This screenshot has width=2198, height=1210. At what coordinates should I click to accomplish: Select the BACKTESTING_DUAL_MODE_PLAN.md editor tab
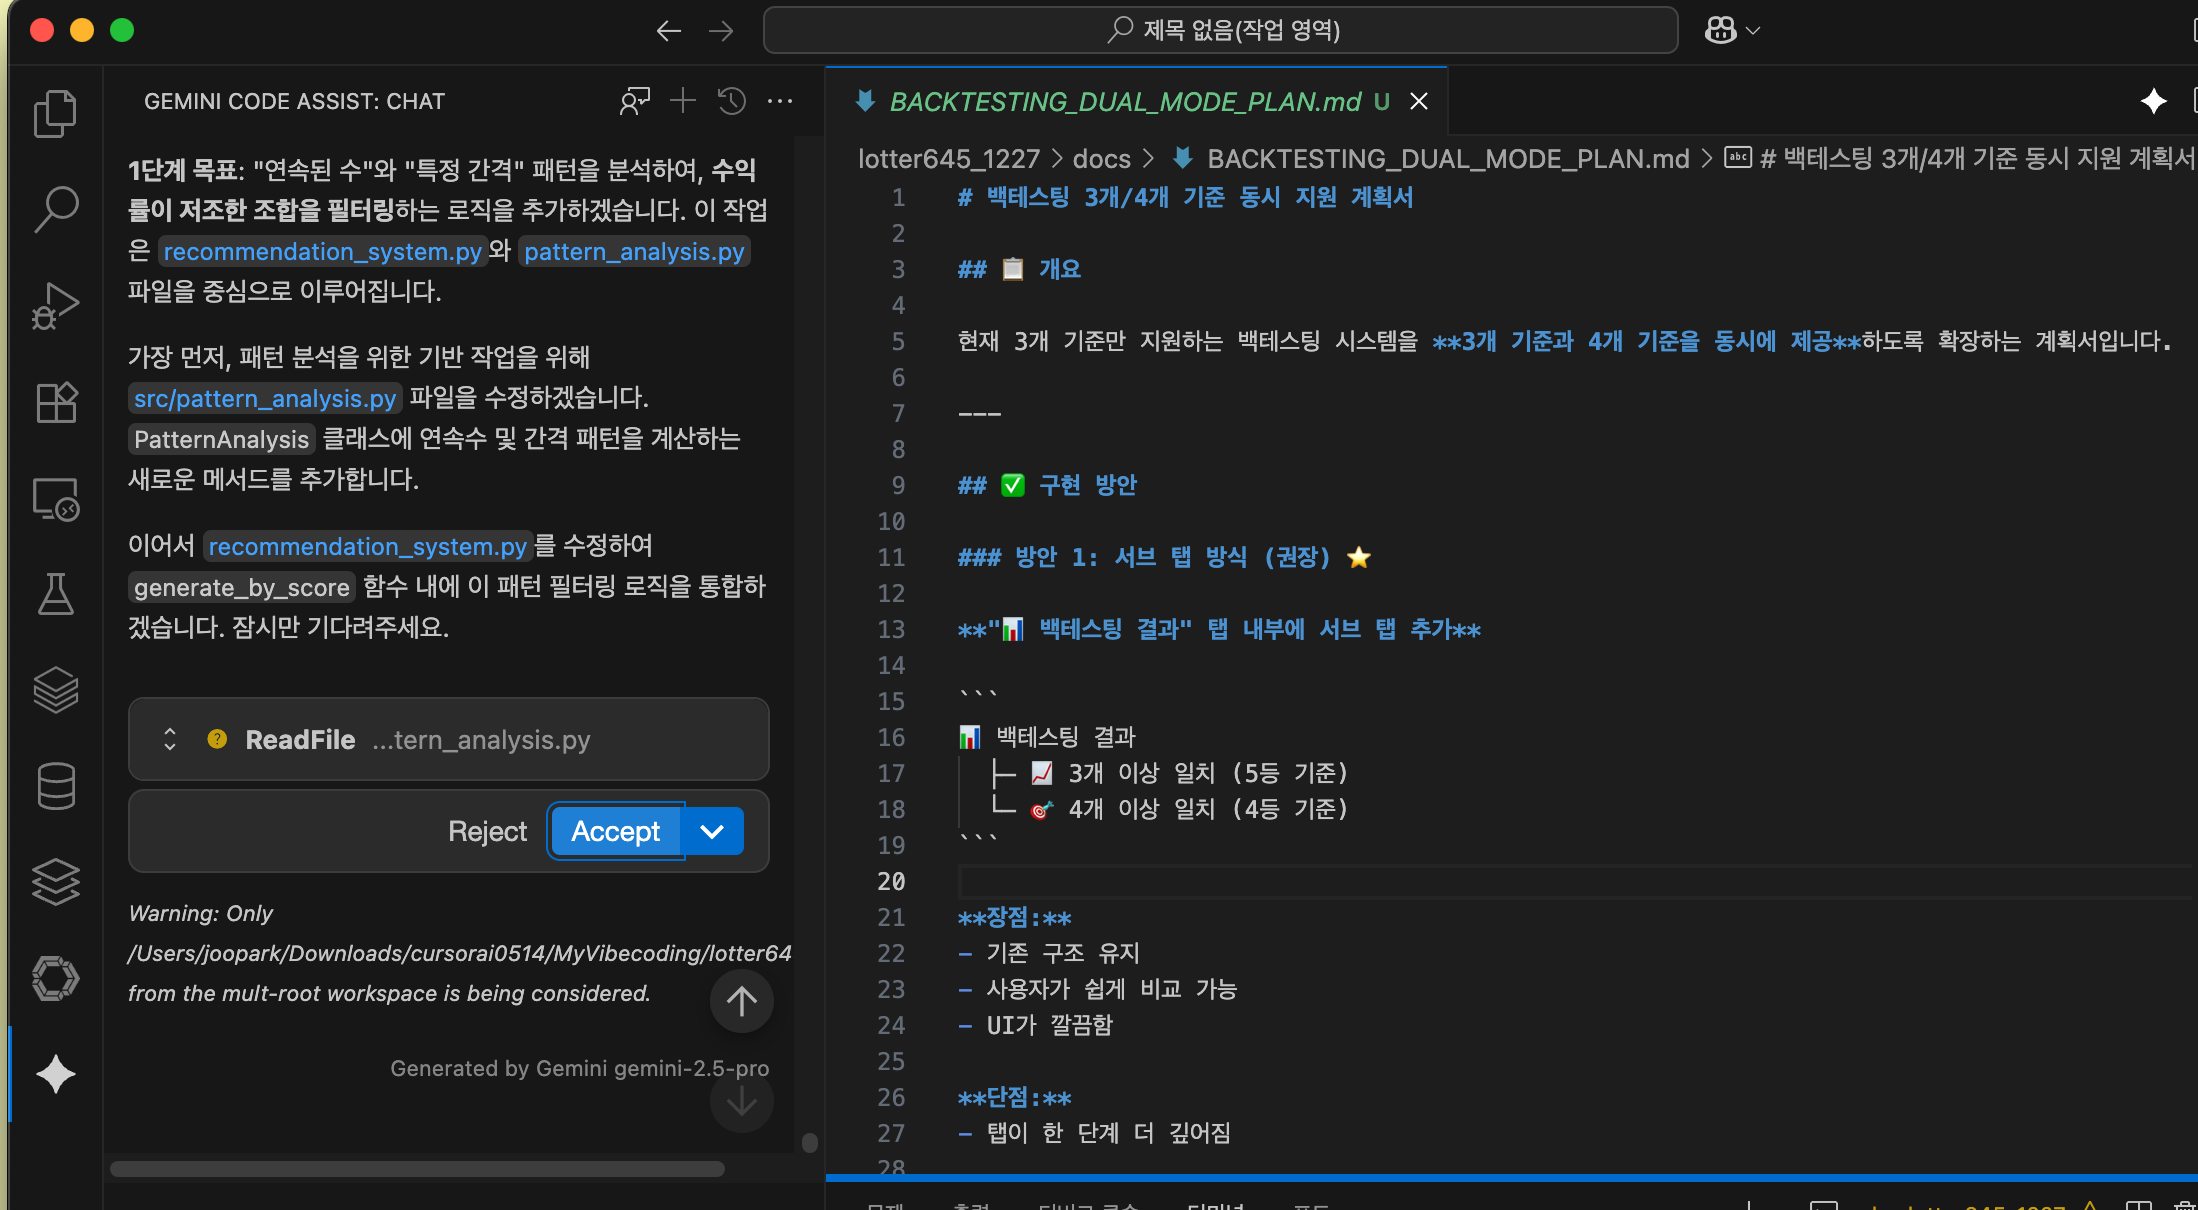(1124, 101)
